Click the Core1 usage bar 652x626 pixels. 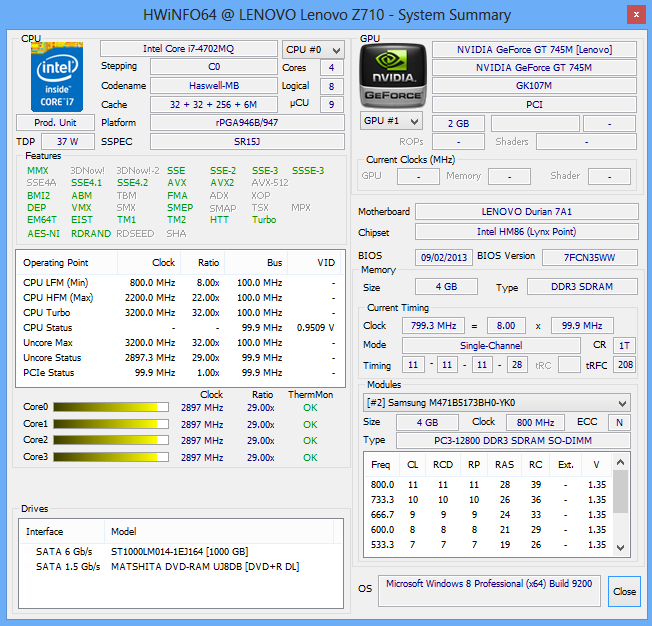111,424
